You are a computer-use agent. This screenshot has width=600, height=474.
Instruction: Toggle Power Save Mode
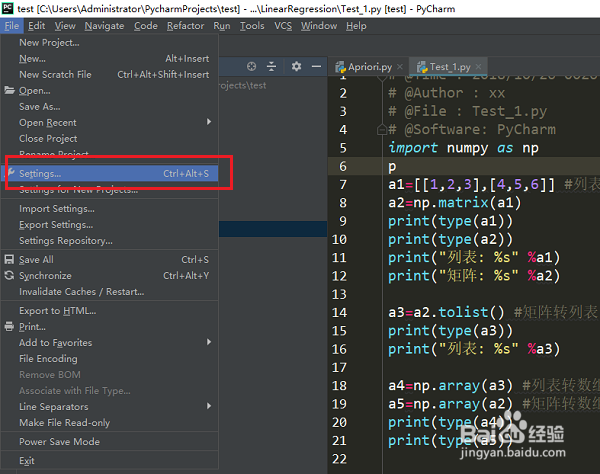click(109, 442)
